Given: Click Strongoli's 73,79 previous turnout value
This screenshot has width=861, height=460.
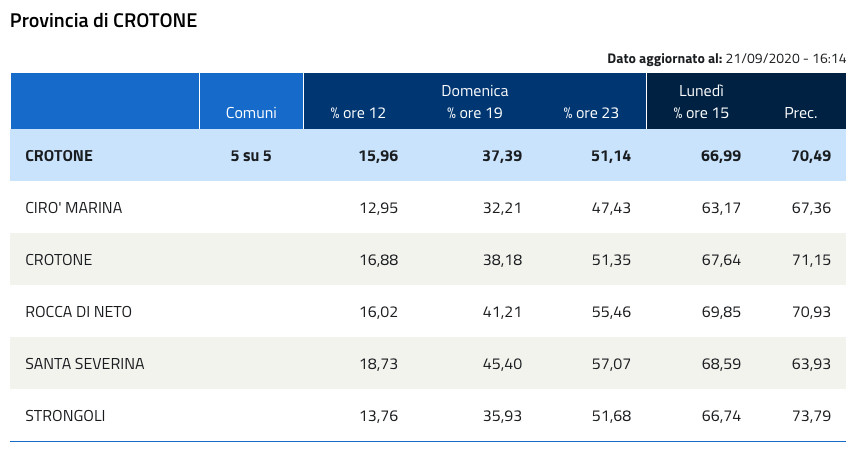Looking at the screenshot, I should coord(810,416).
